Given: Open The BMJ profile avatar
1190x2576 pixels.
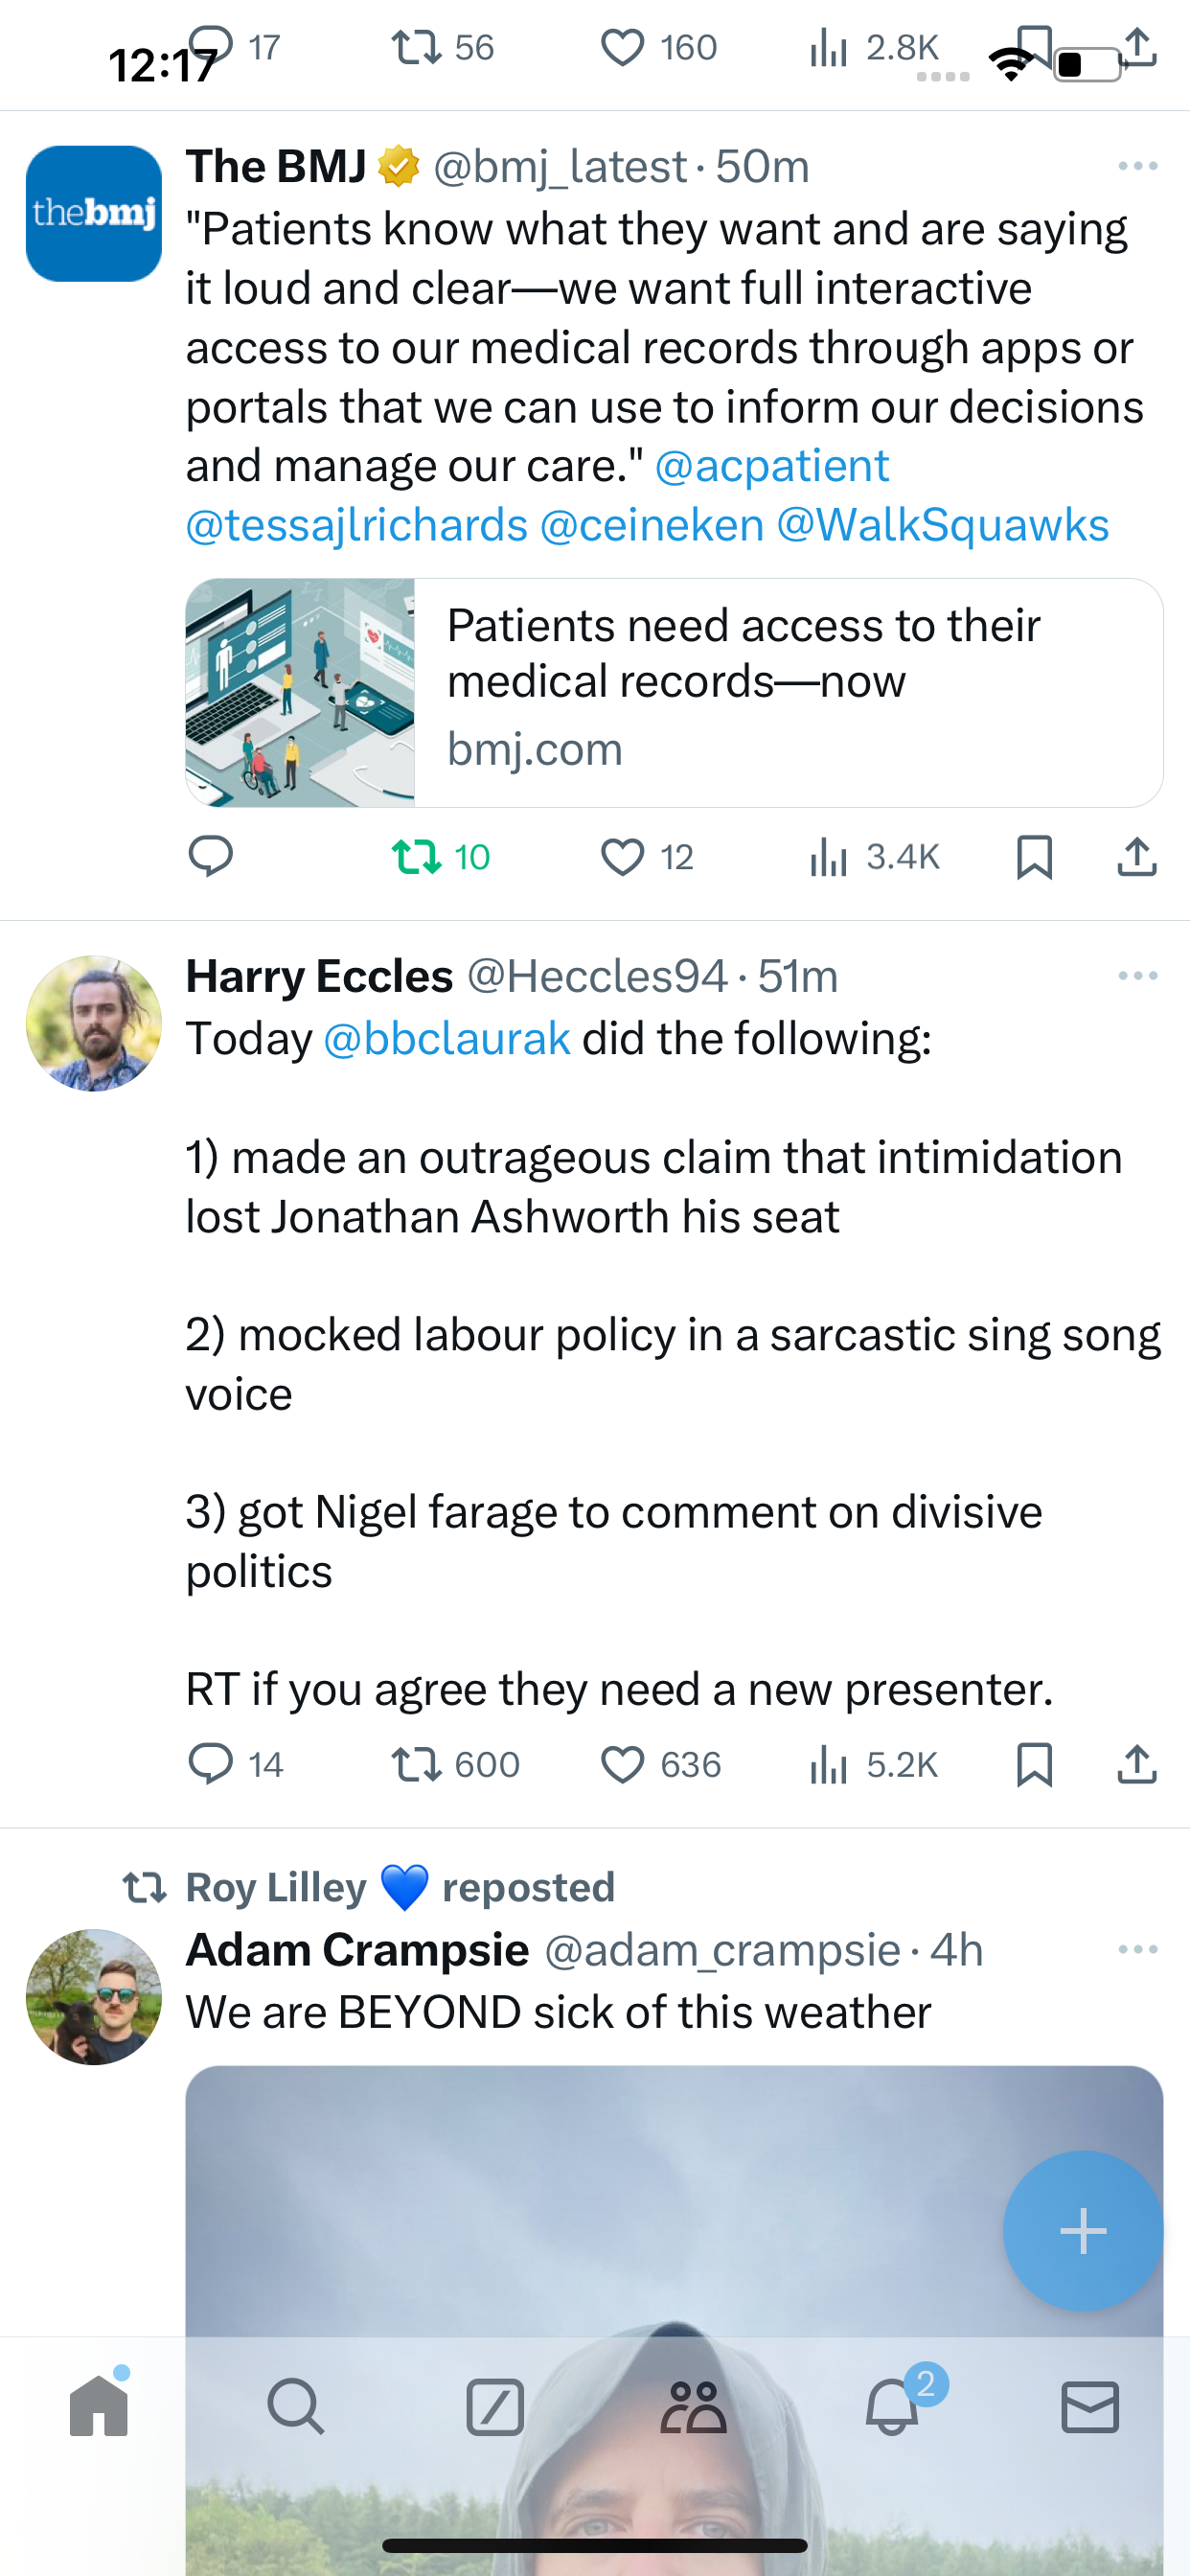Looking at the screenshot, I should 94,213.
